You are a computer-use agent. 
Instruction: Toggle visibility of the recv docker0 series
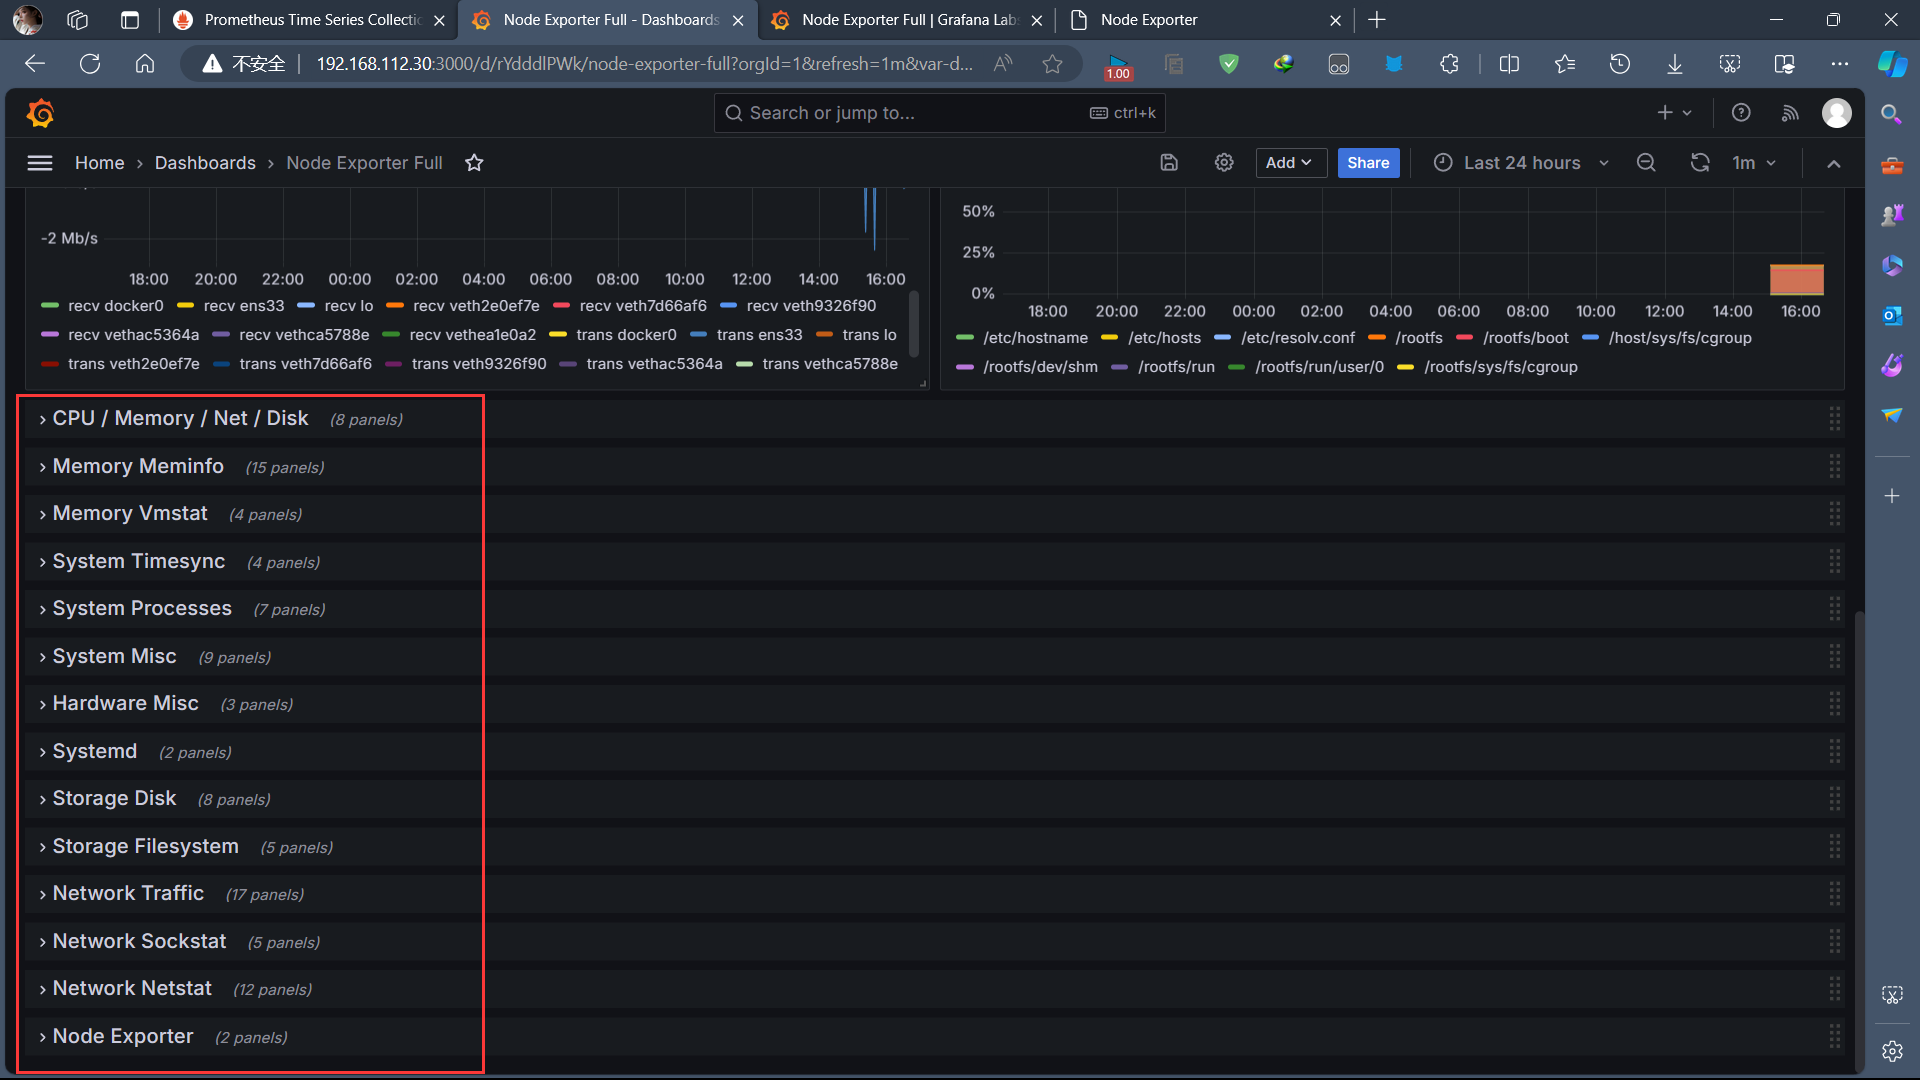tap(117, 306)
